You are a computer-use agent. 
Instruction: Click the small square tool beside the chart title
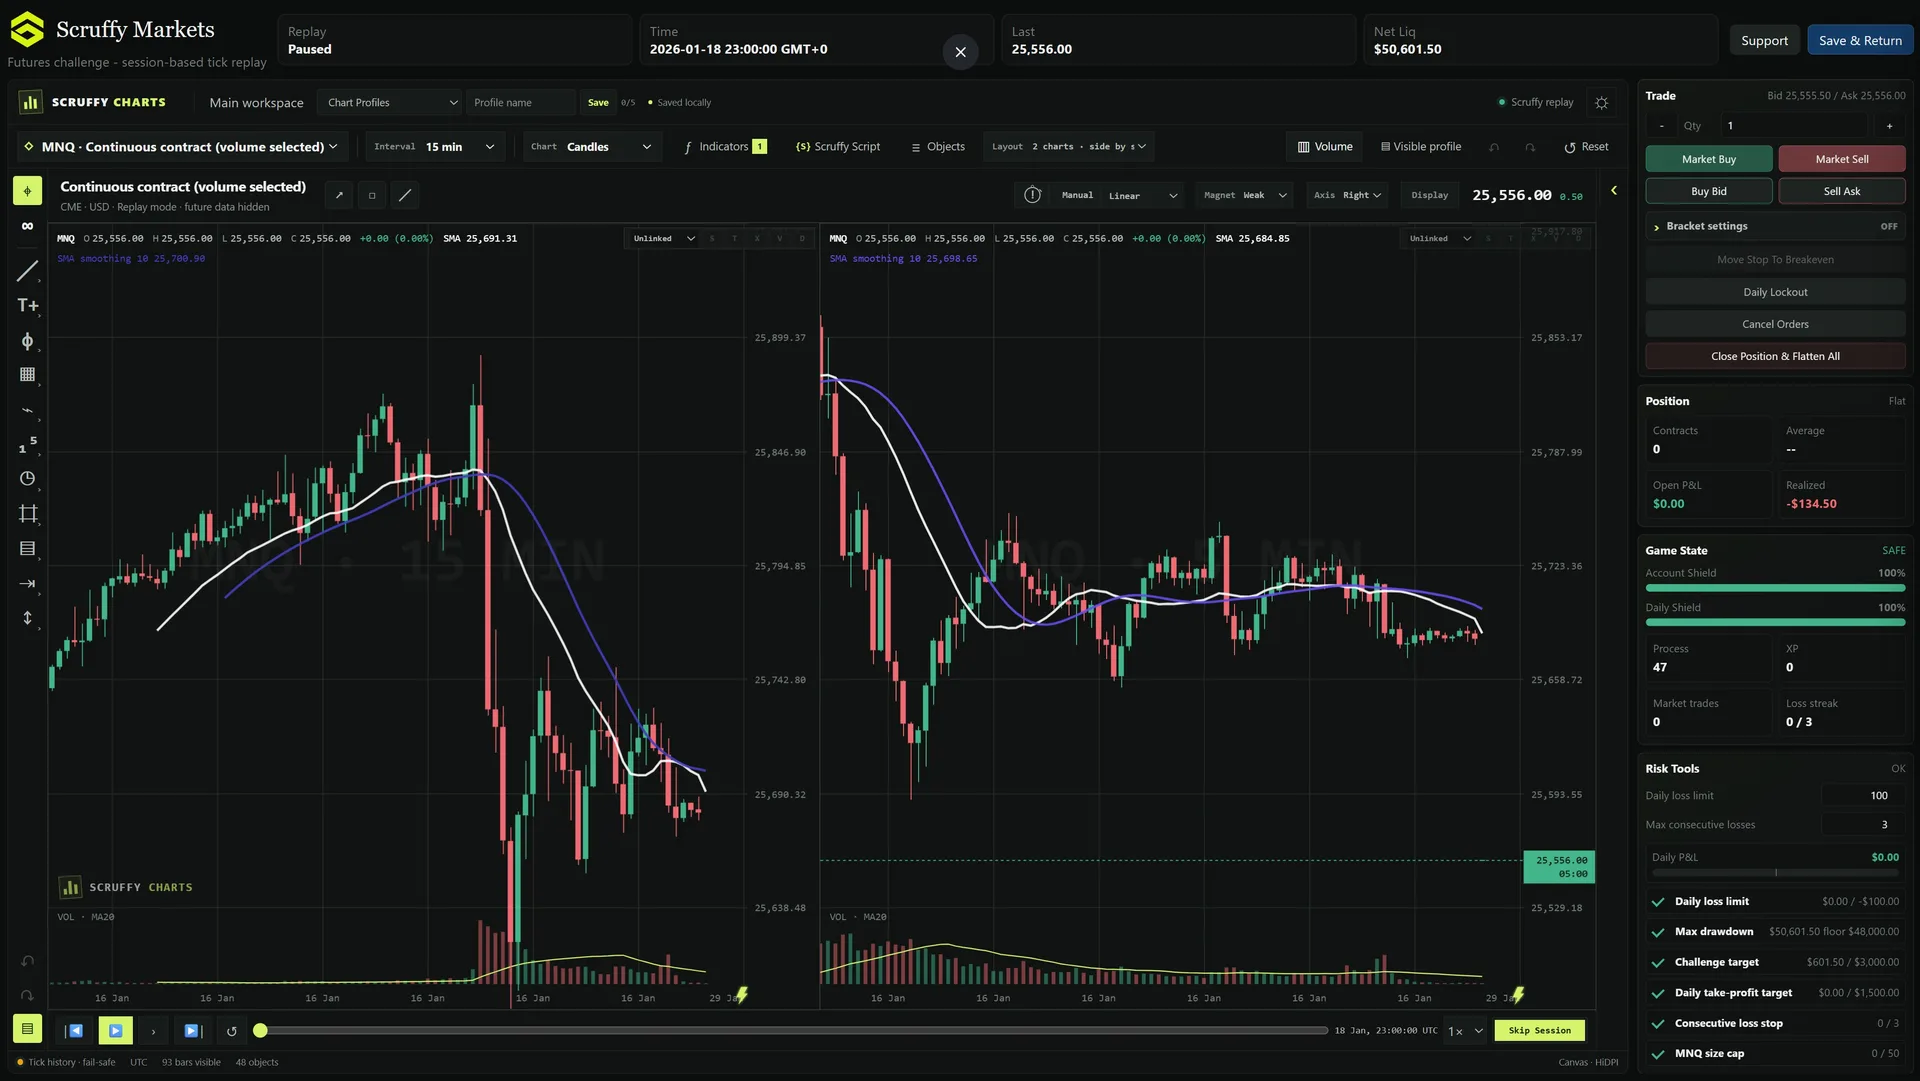(372, 195)
